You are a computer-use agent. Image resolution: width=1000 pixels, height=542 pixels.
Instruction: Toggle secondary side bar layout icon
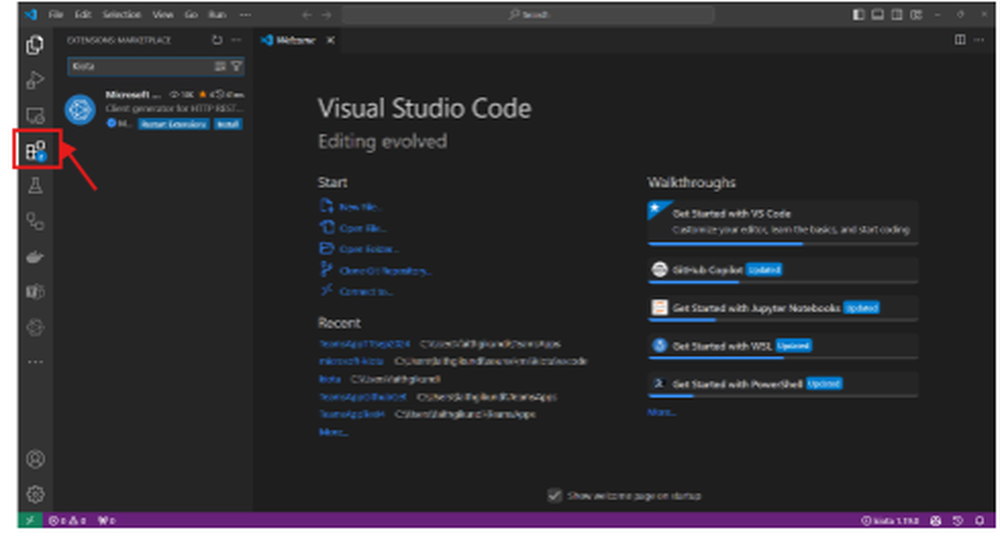point(897,15)
